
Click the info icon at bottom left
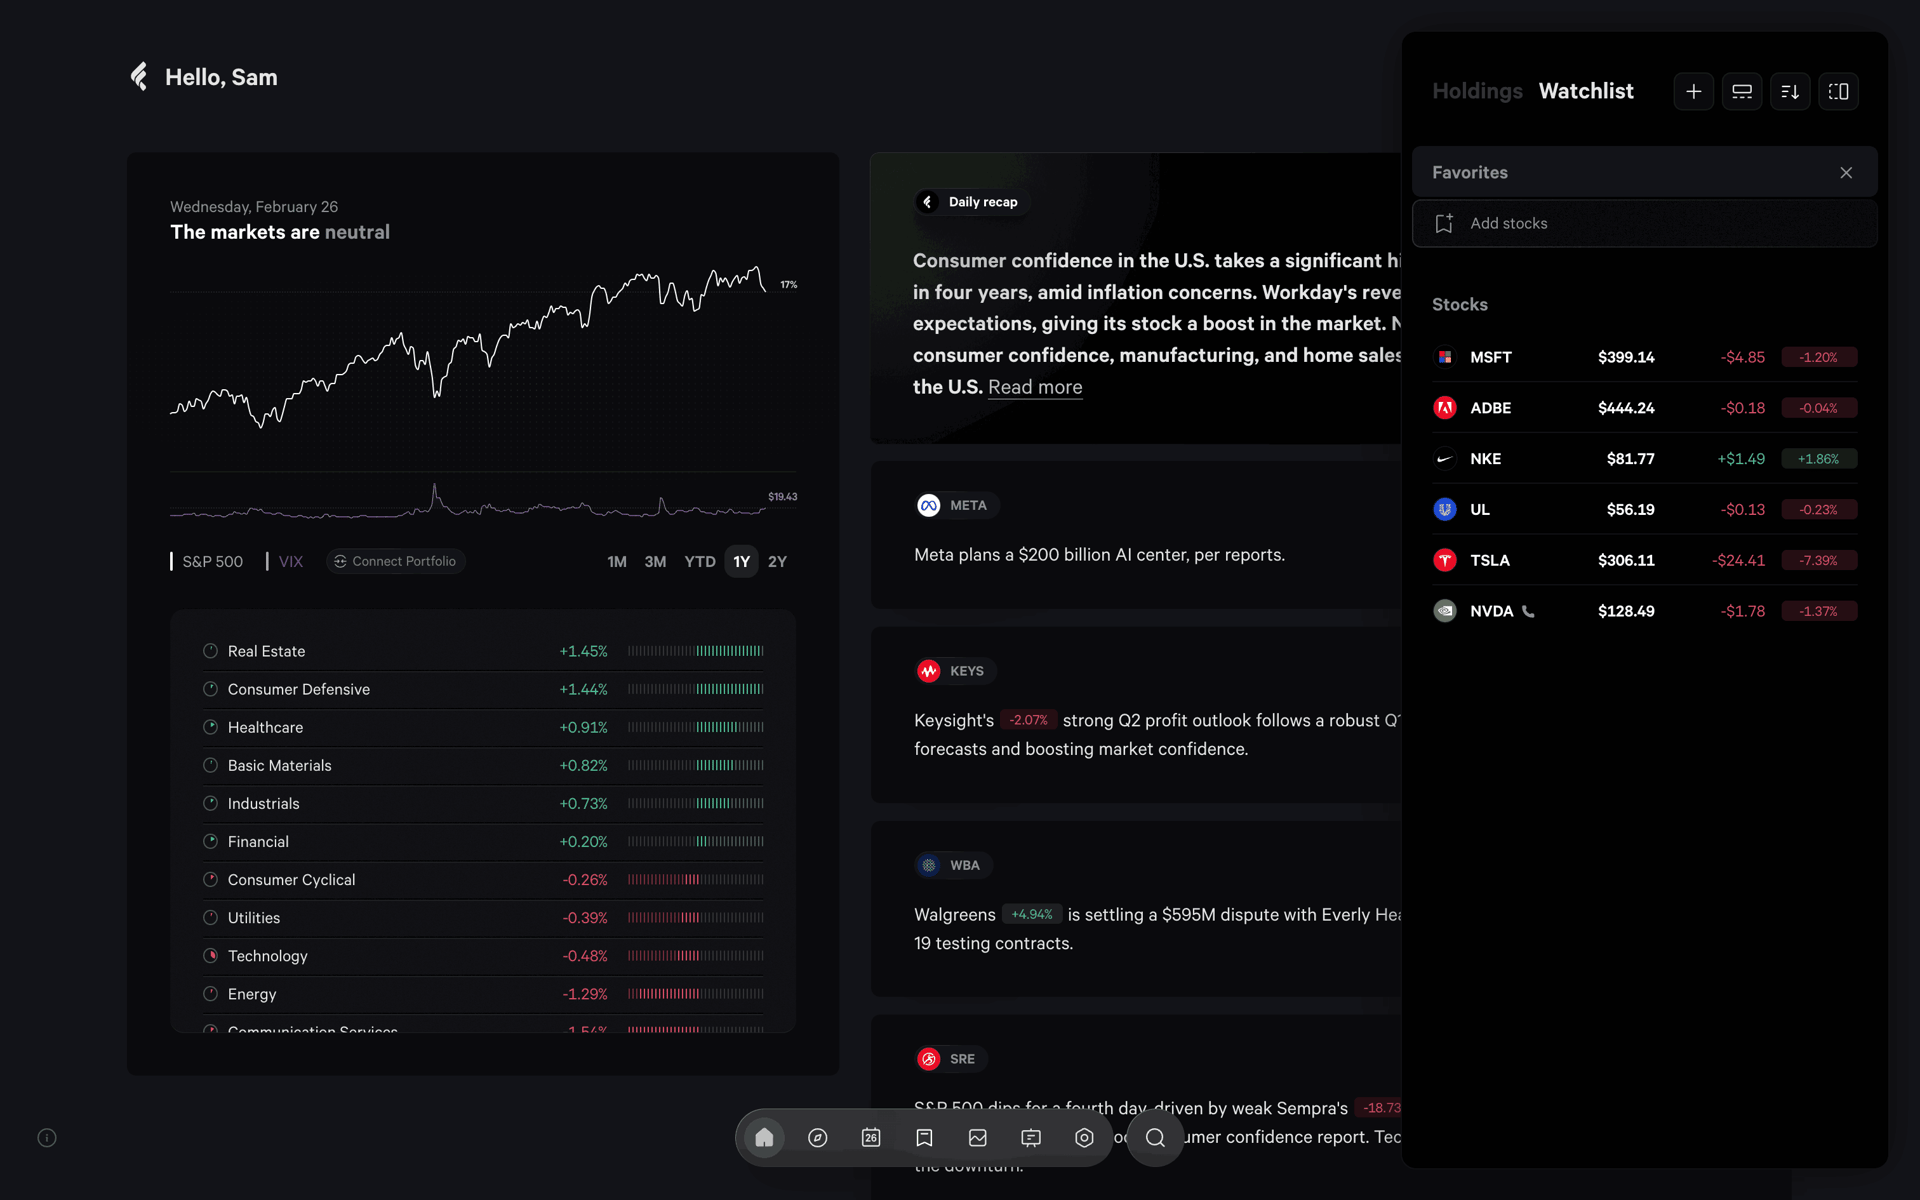pyautogui.click(x=47, y=1137)
